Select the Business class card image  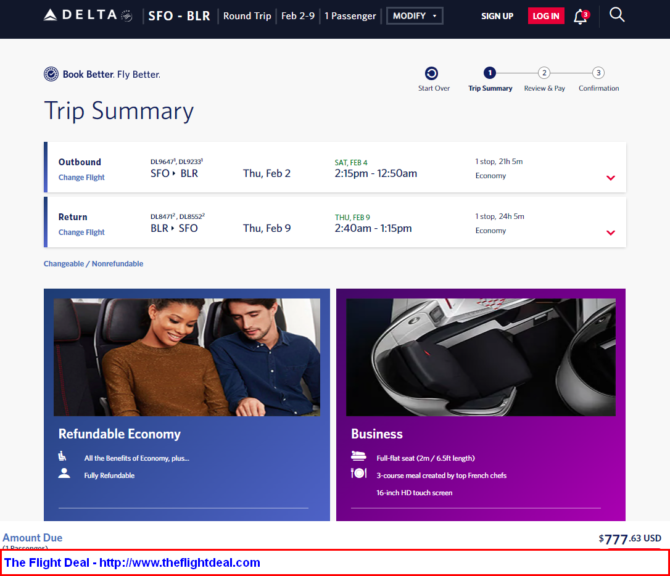coord(481,357)
